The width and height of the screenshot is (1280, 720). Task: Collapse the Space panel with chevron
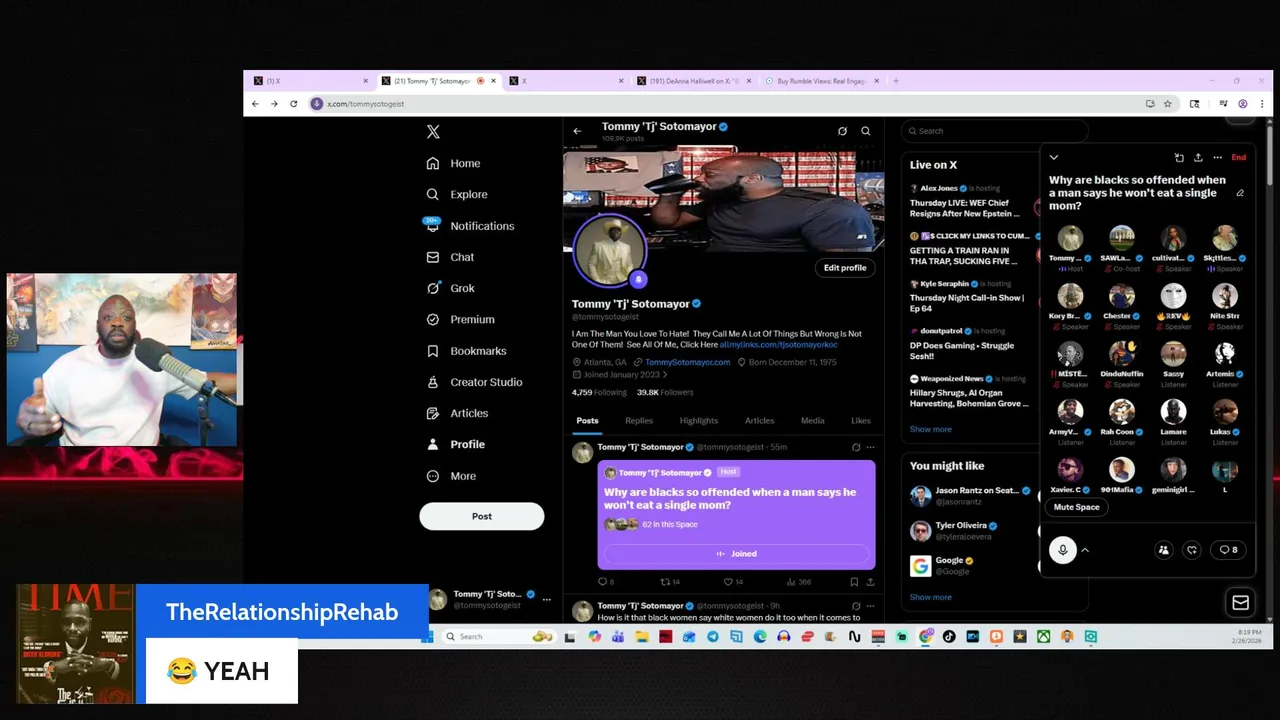[1053, 157]
